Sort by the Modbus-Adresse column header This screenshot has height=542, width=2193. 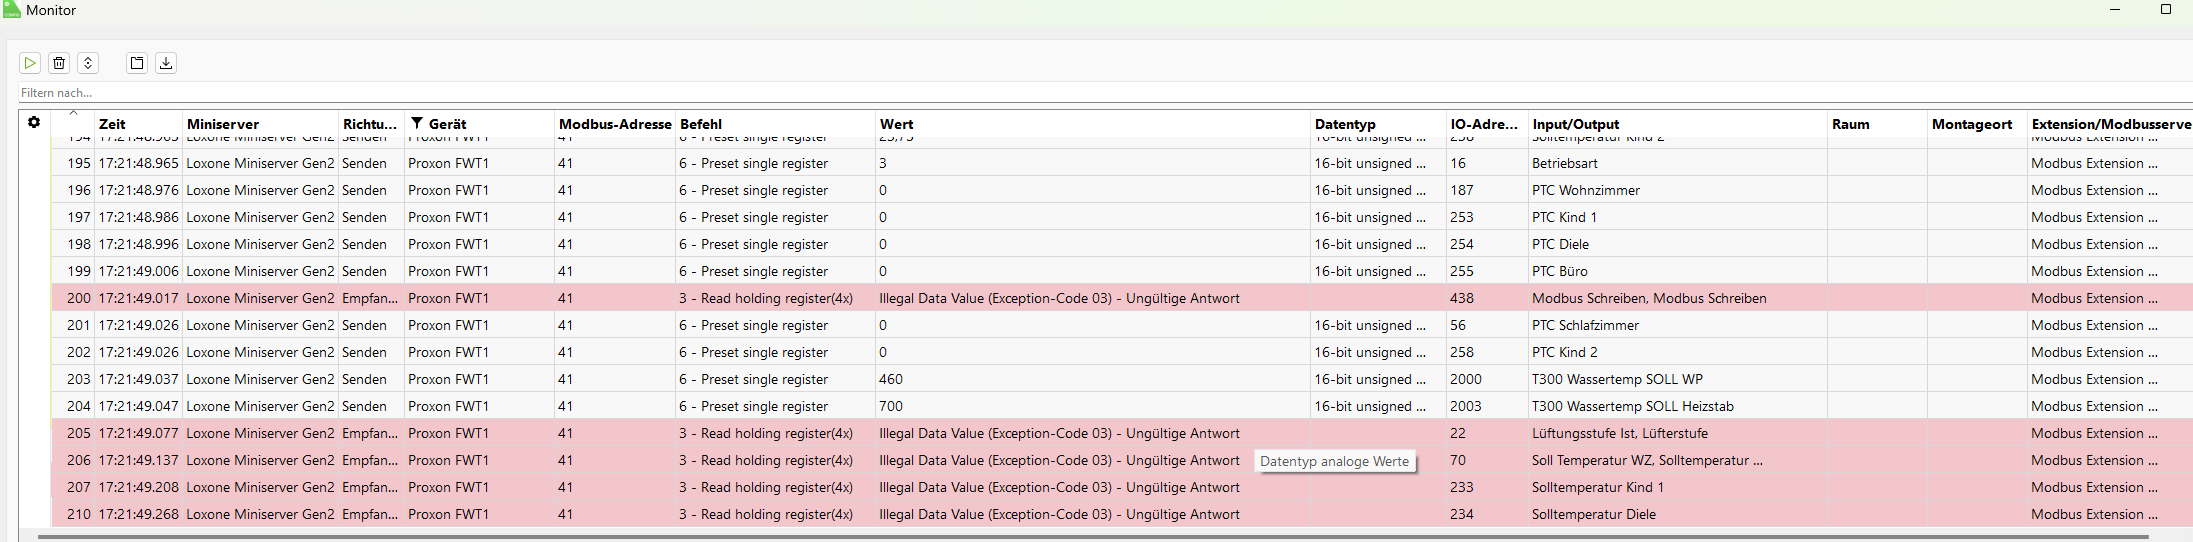click(615, 124)
